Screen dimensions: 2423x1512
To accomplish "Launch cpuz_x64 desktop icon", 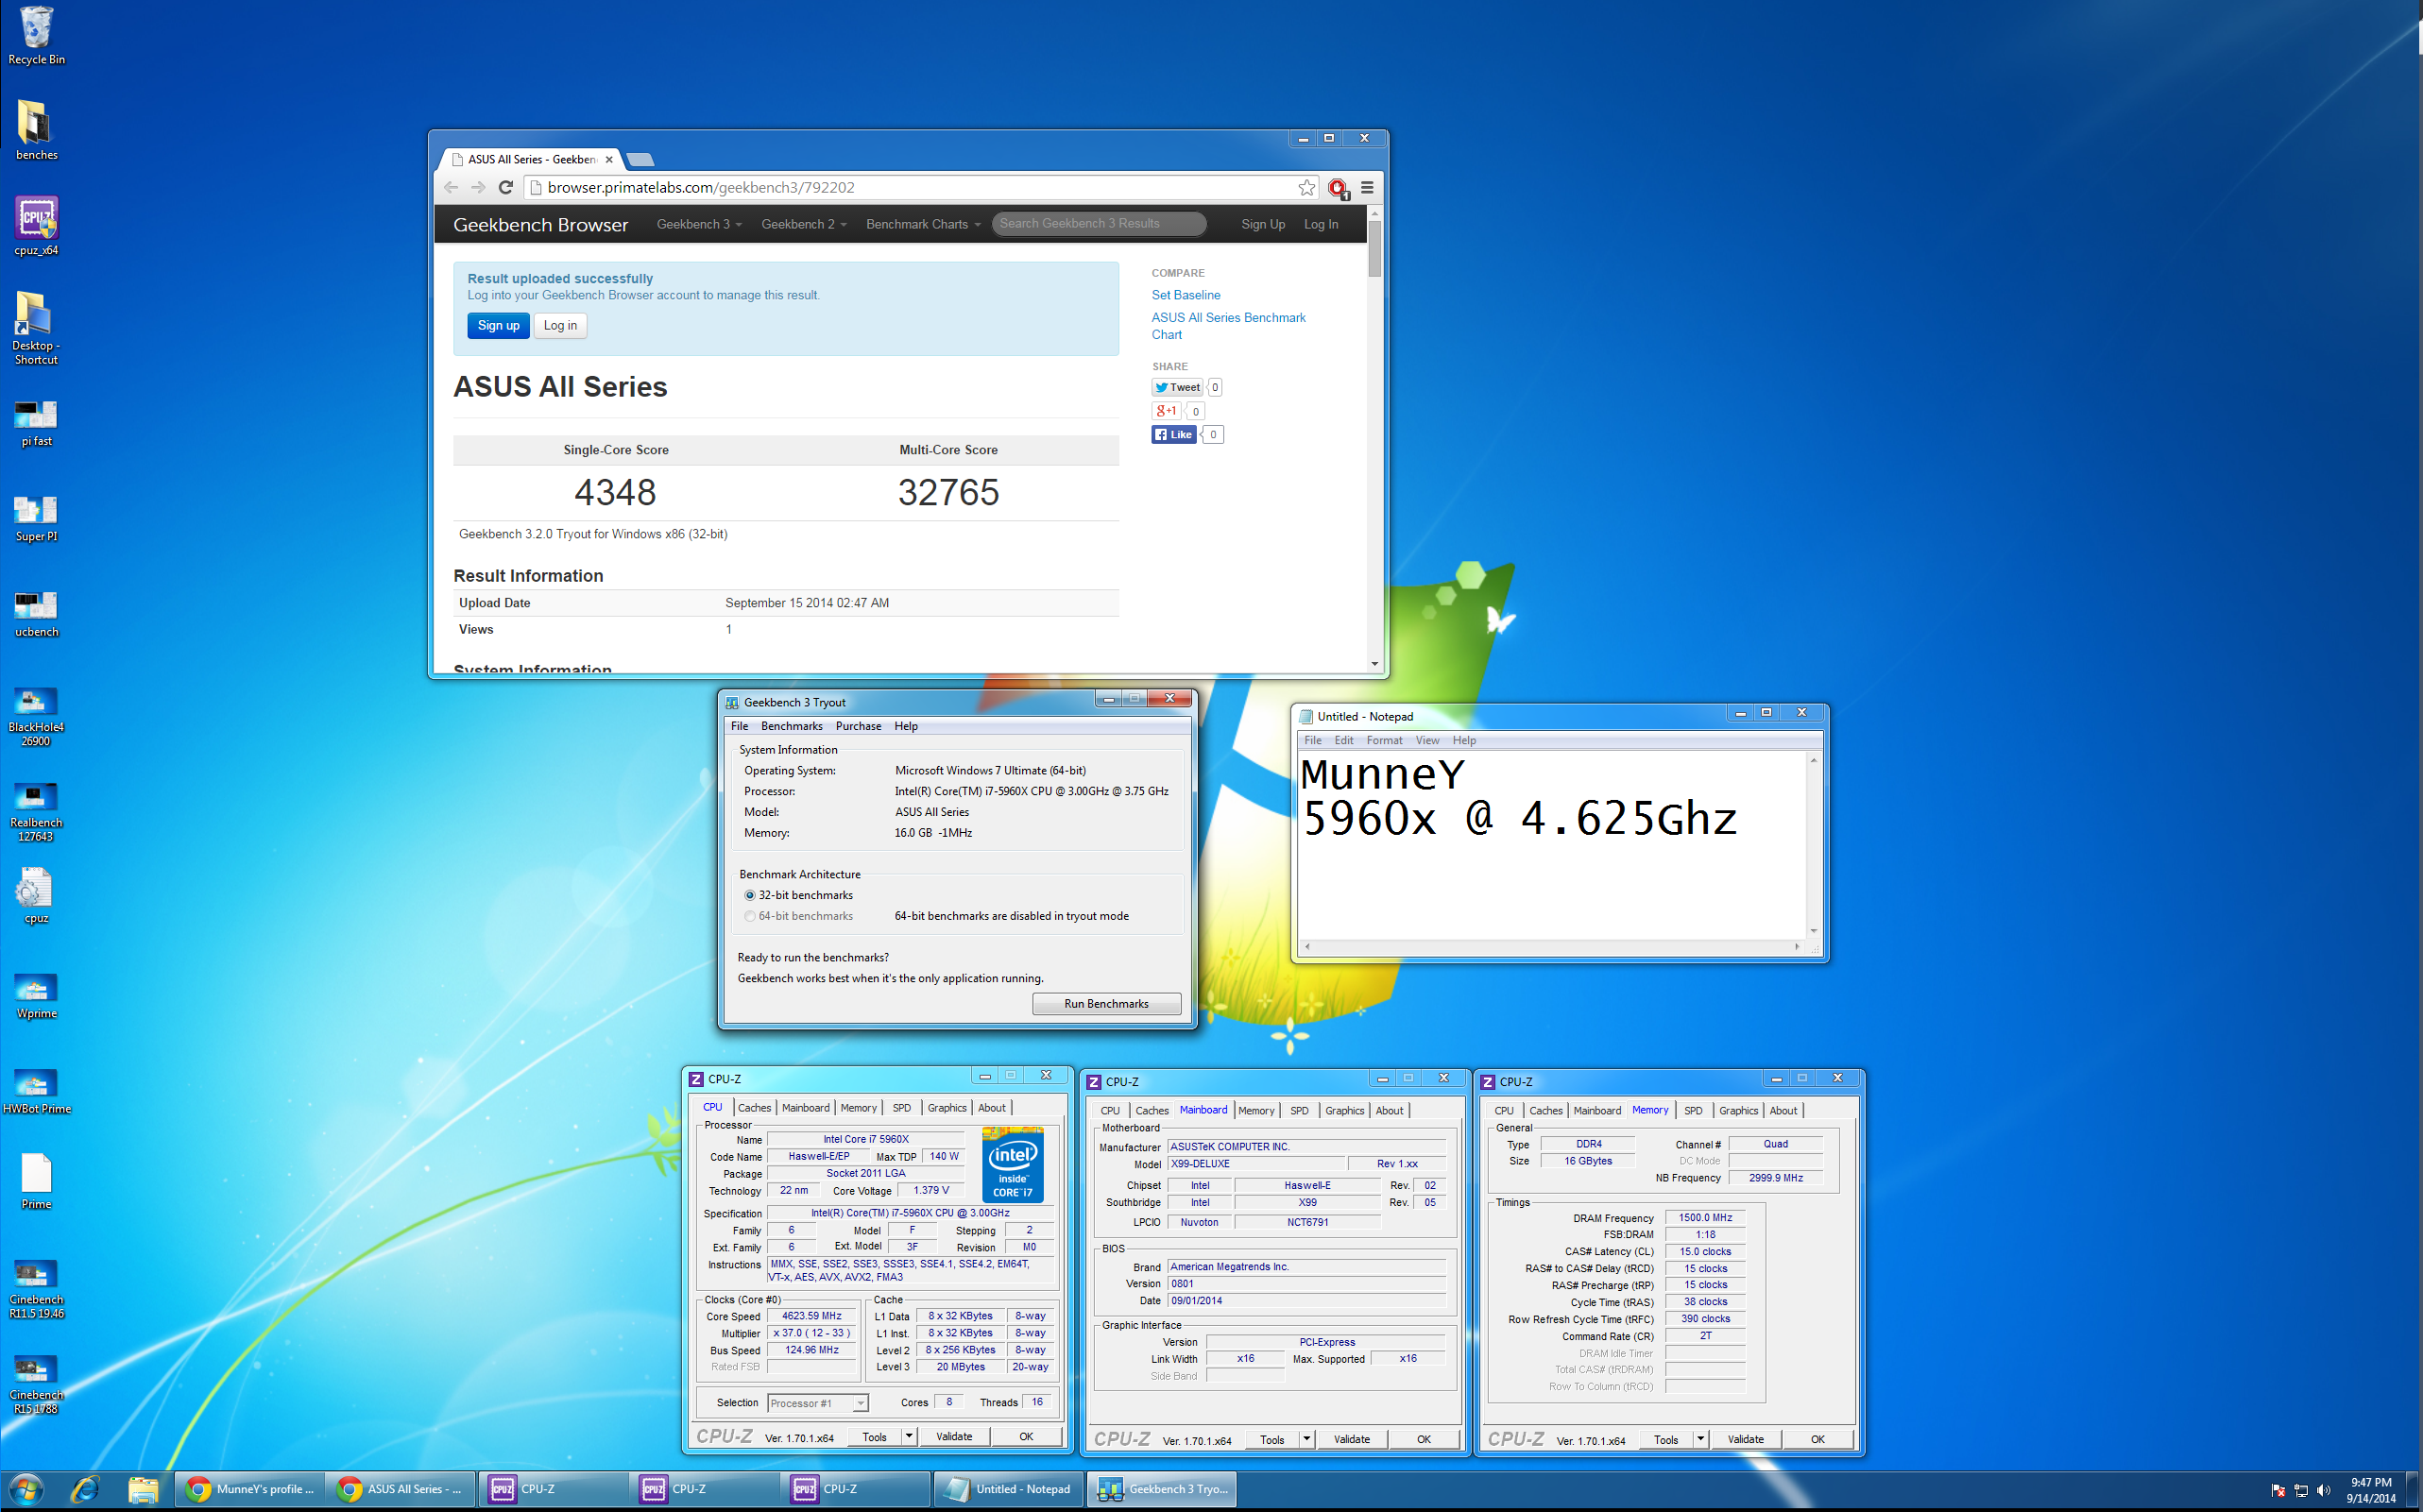I will (36, 226).
